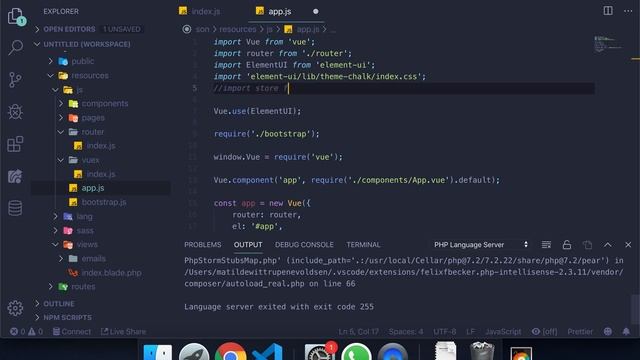Expand the pages folder
The image size is (640, 360).
point(93,118)
